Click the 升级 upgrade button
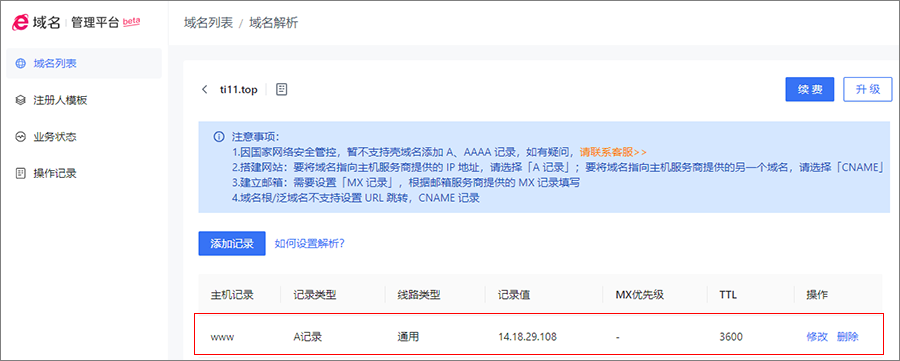Screen dimensions: 900x361 [x=868, y=90]
